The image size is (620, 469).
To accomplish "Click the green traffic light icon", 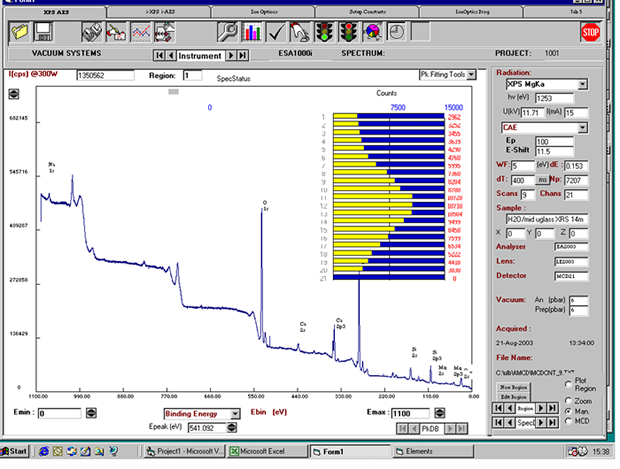I will pyautogui.click(x=325, y=32).
